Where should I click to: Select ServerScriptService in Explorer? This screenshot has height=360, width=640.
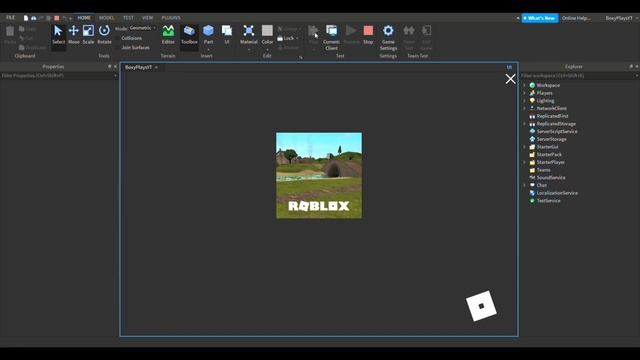pyautogui.click(x=557, y=131)
